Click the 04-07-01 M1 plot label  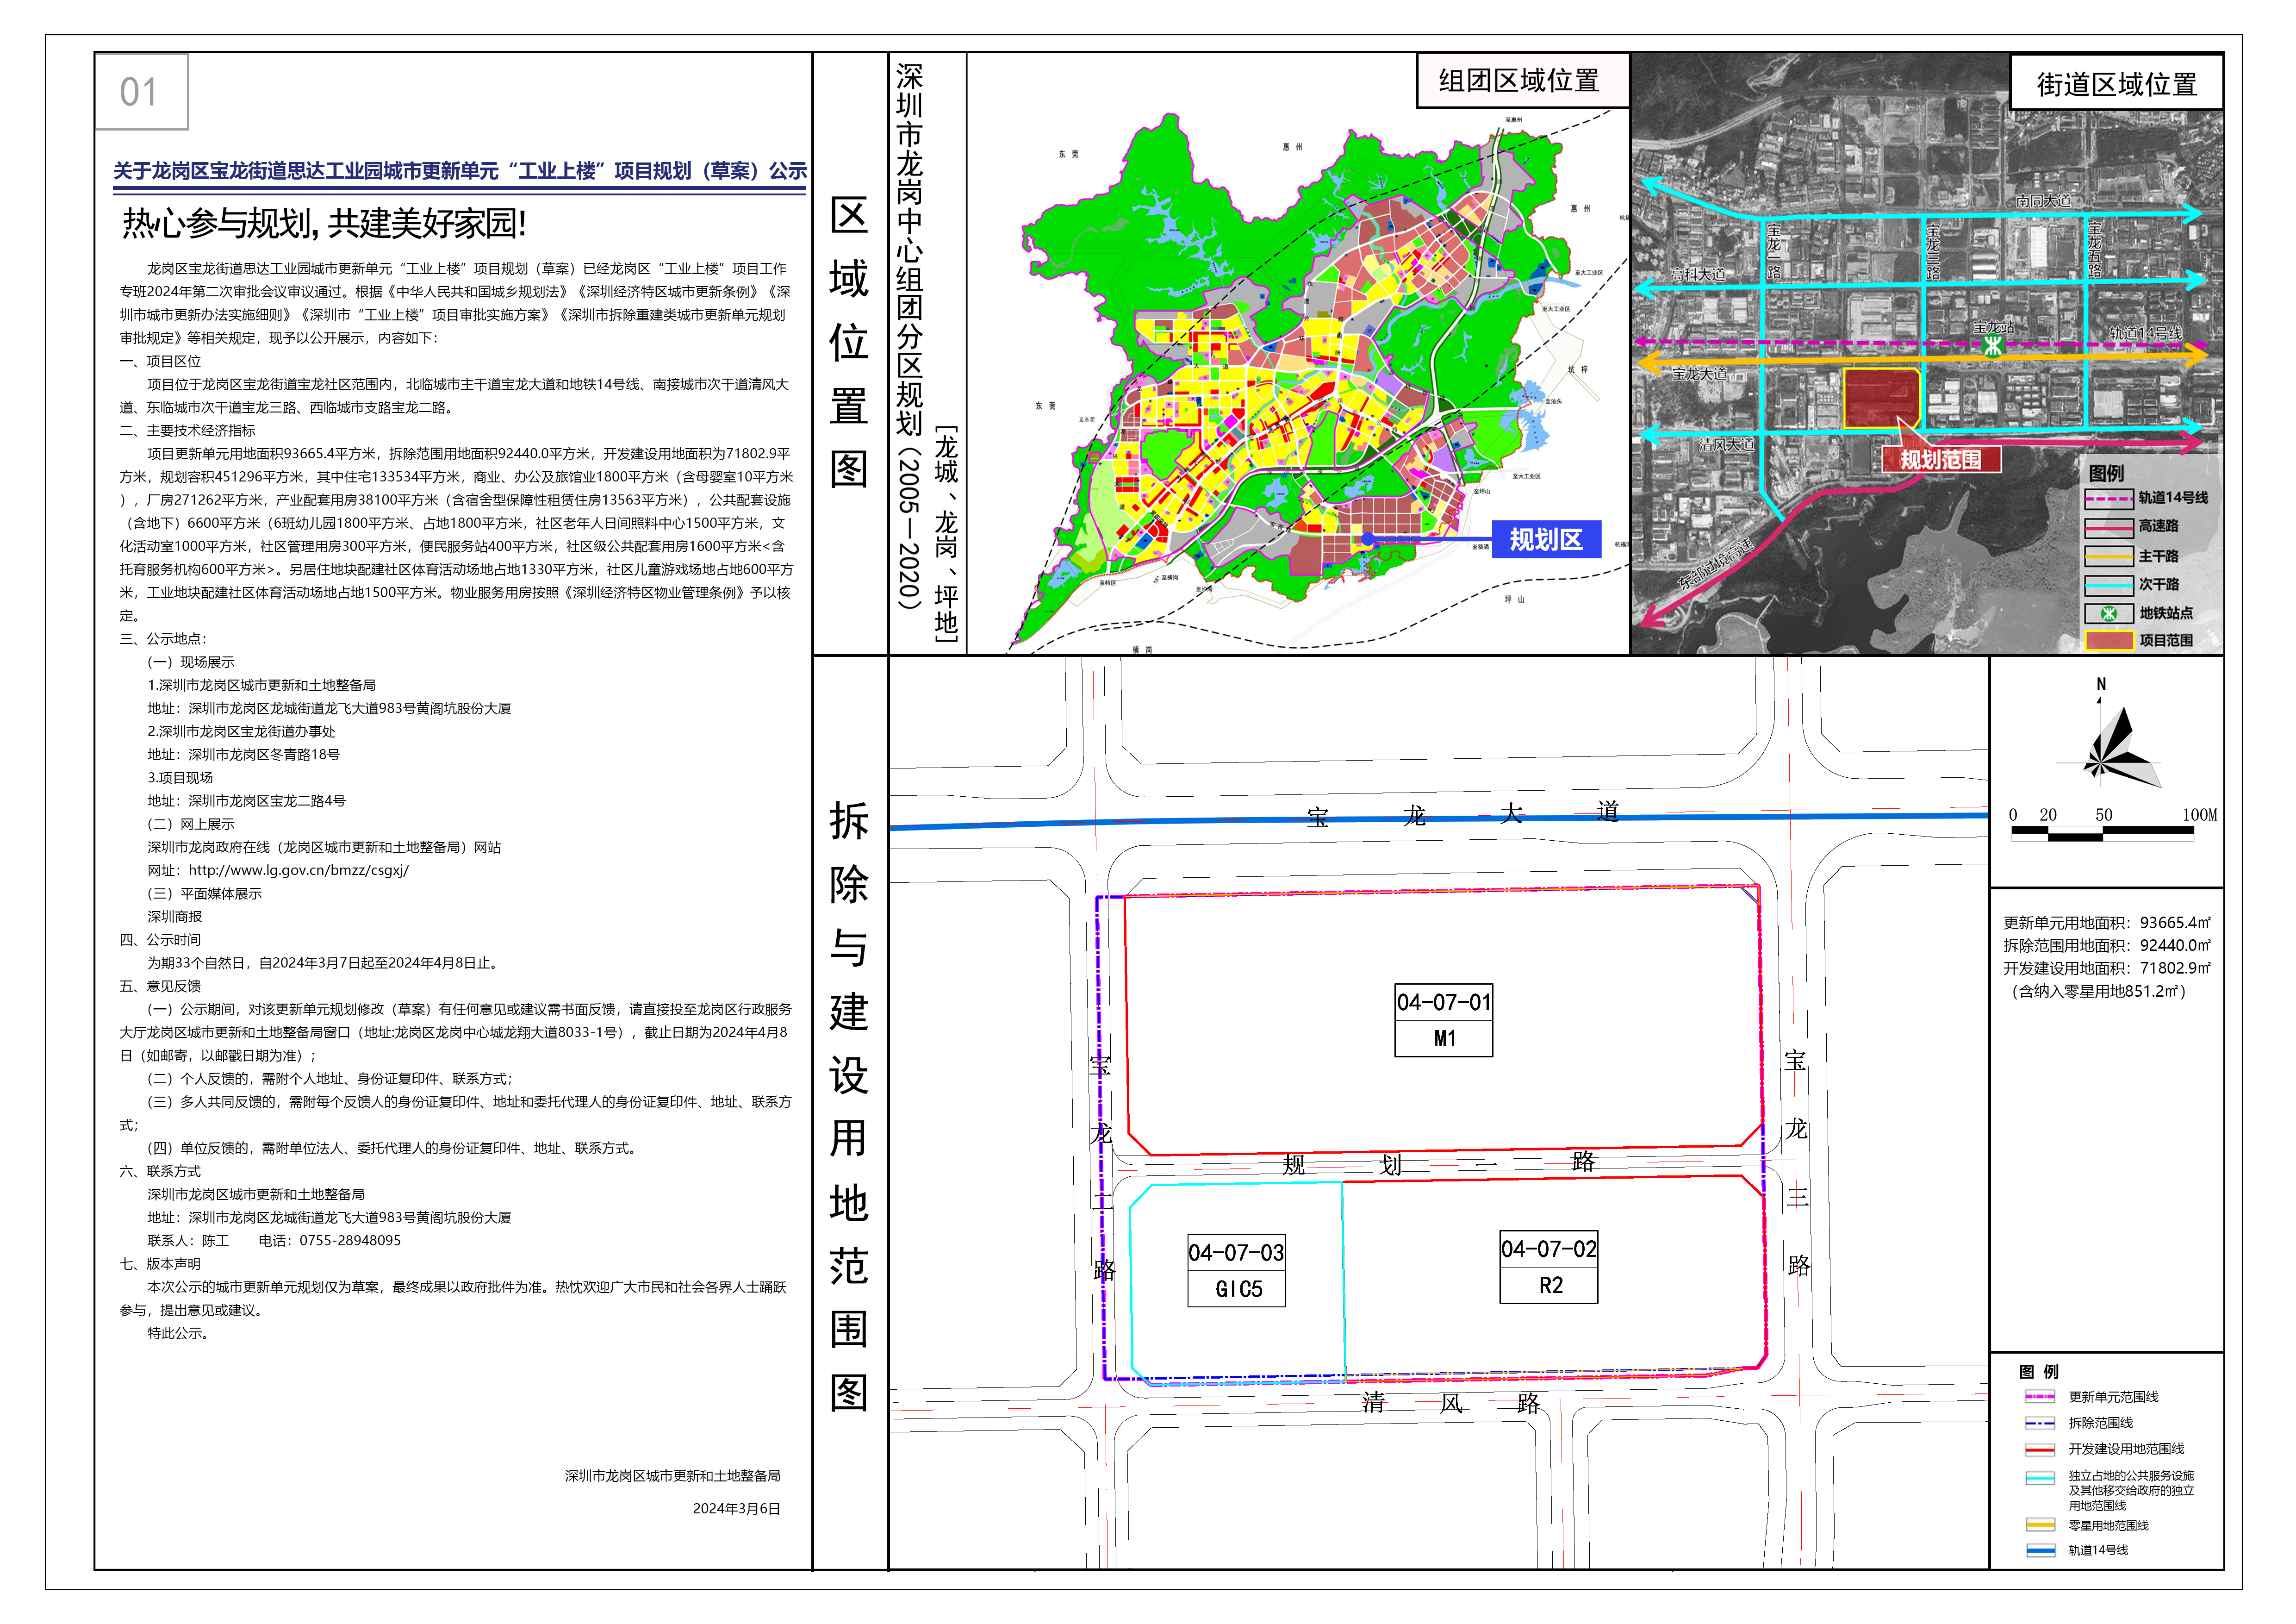pos(1444,1020)
